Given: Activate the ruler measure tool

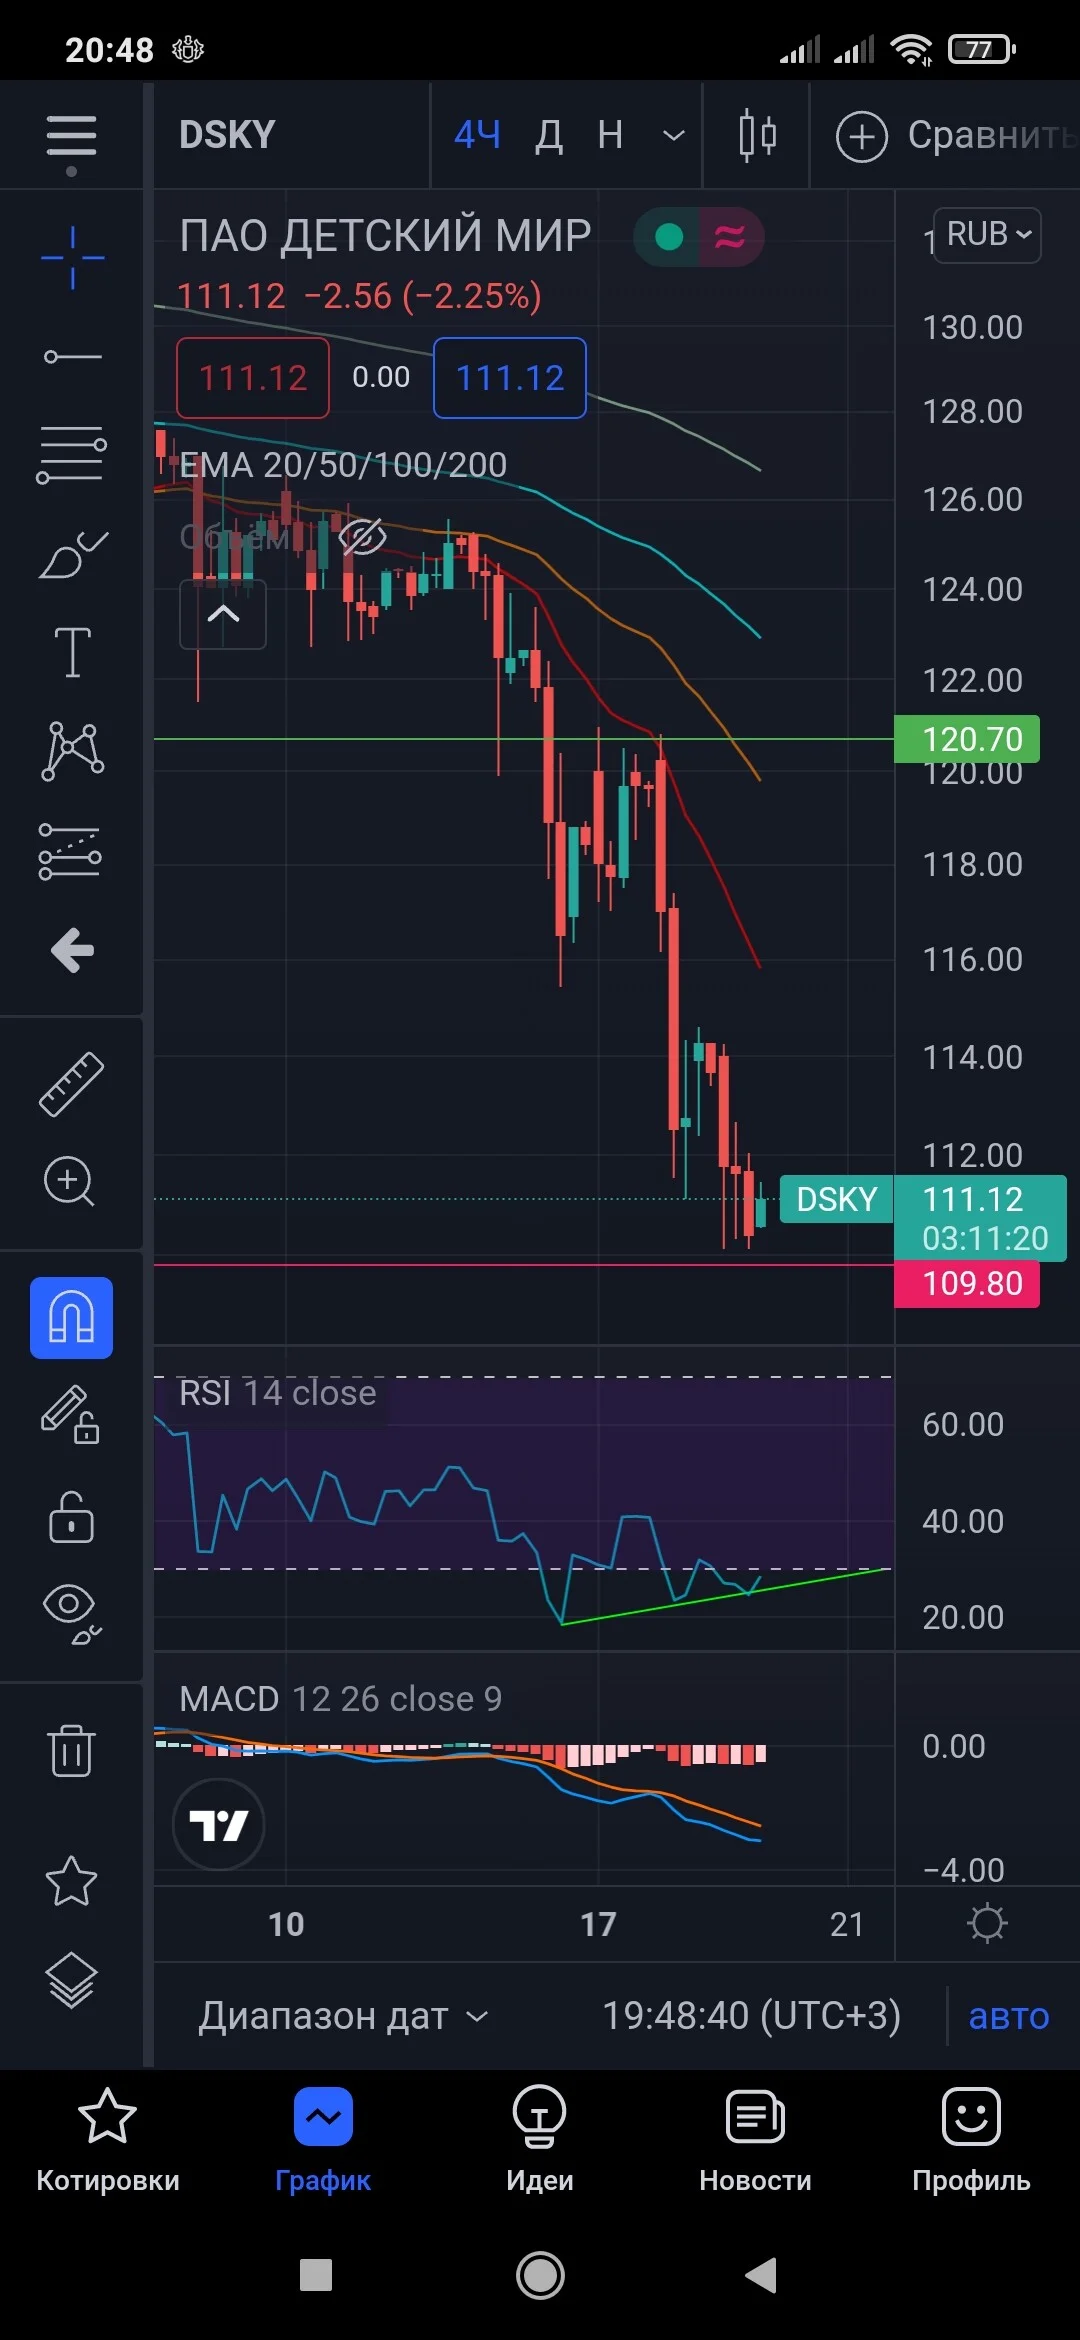Looking at the screenshot, I should (72, 1084).
